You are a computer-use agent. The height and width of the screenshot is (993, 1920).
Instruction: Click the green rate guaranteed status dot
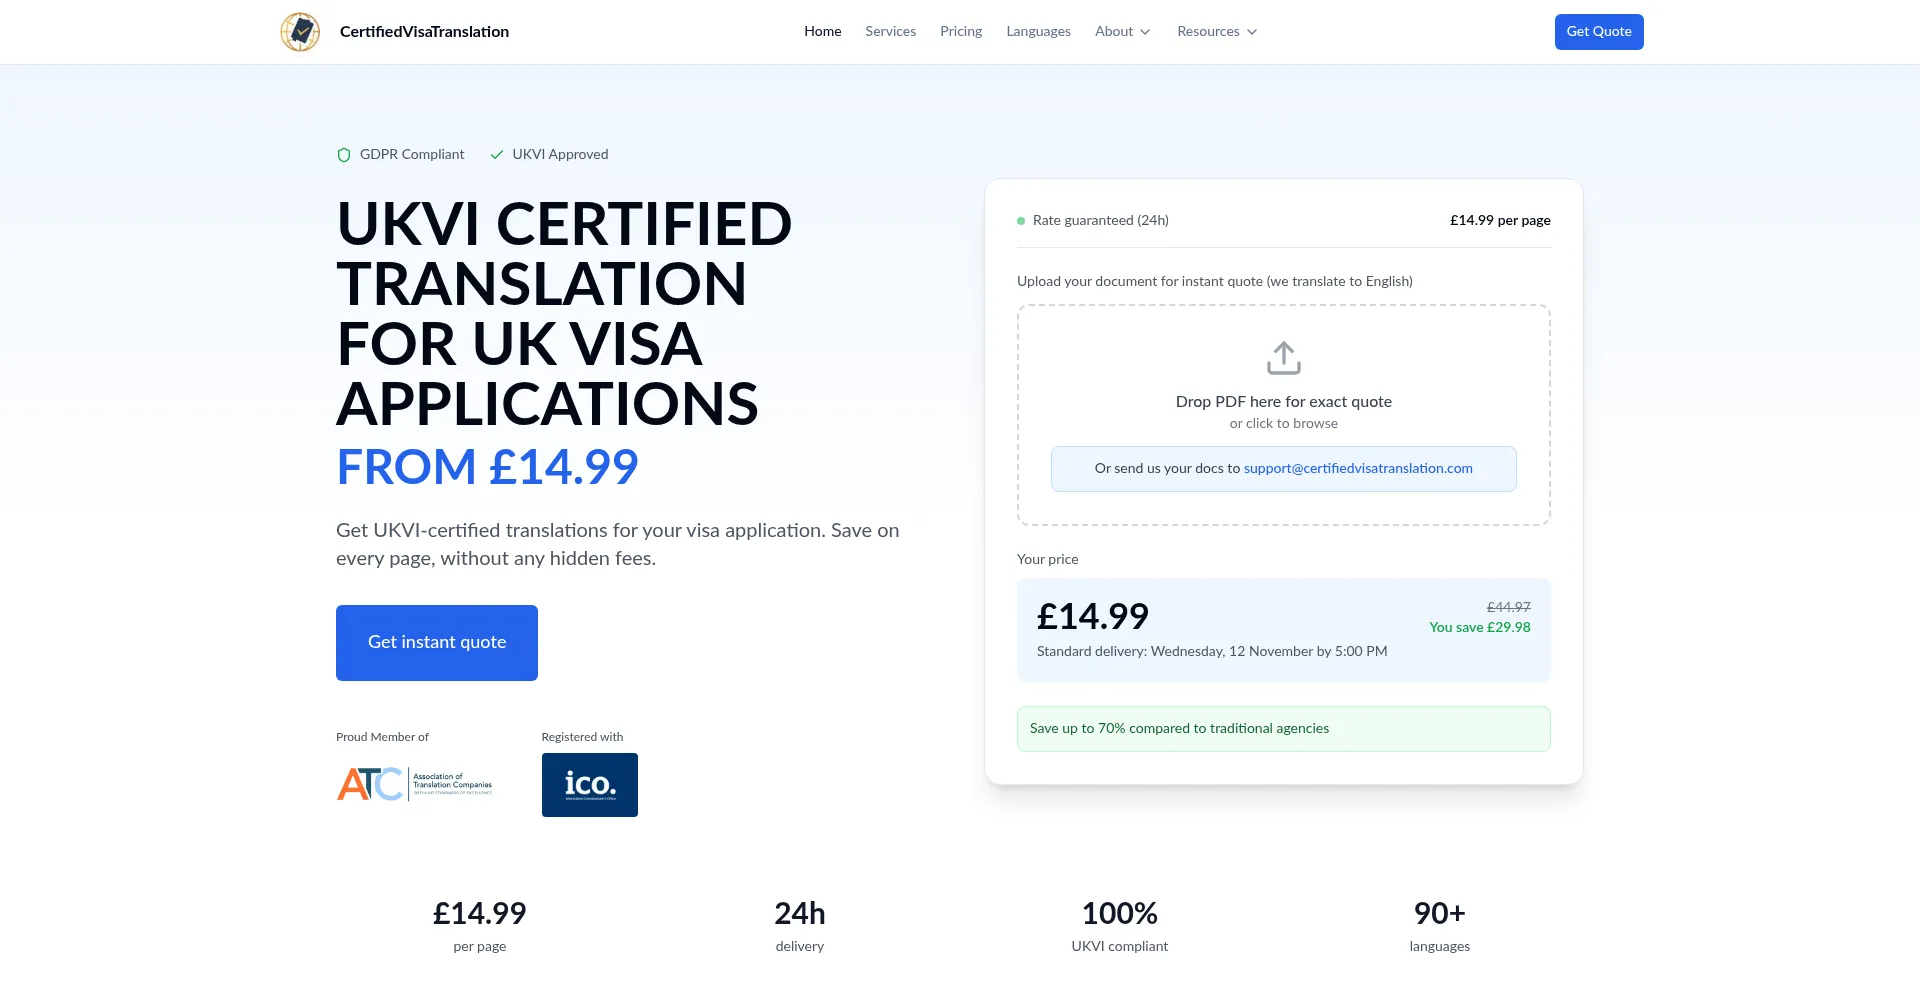pyautogui.click(x=1021, y=221)
